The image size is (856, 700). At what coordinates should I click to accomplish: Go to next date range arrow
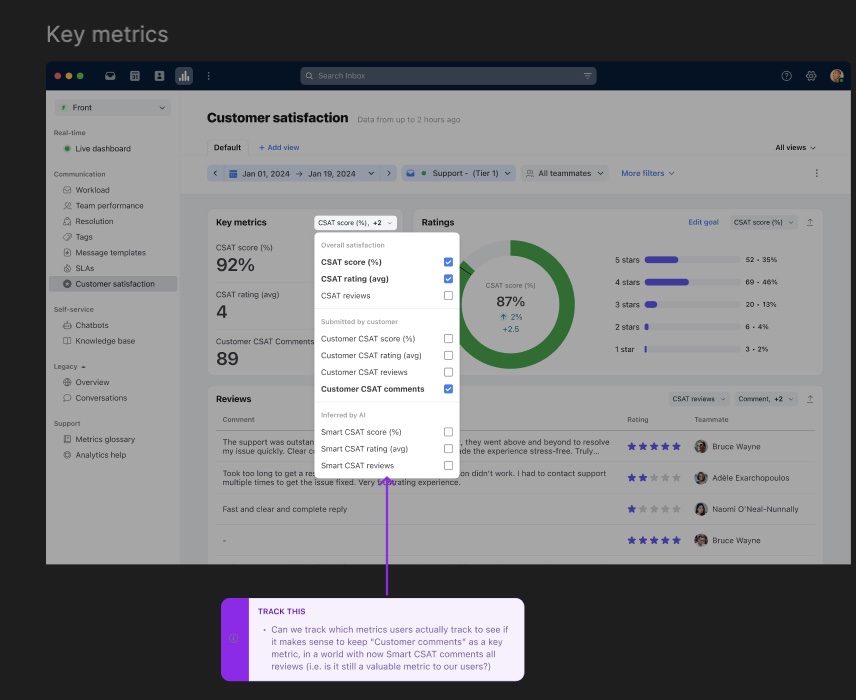click(x=389, y=173)
